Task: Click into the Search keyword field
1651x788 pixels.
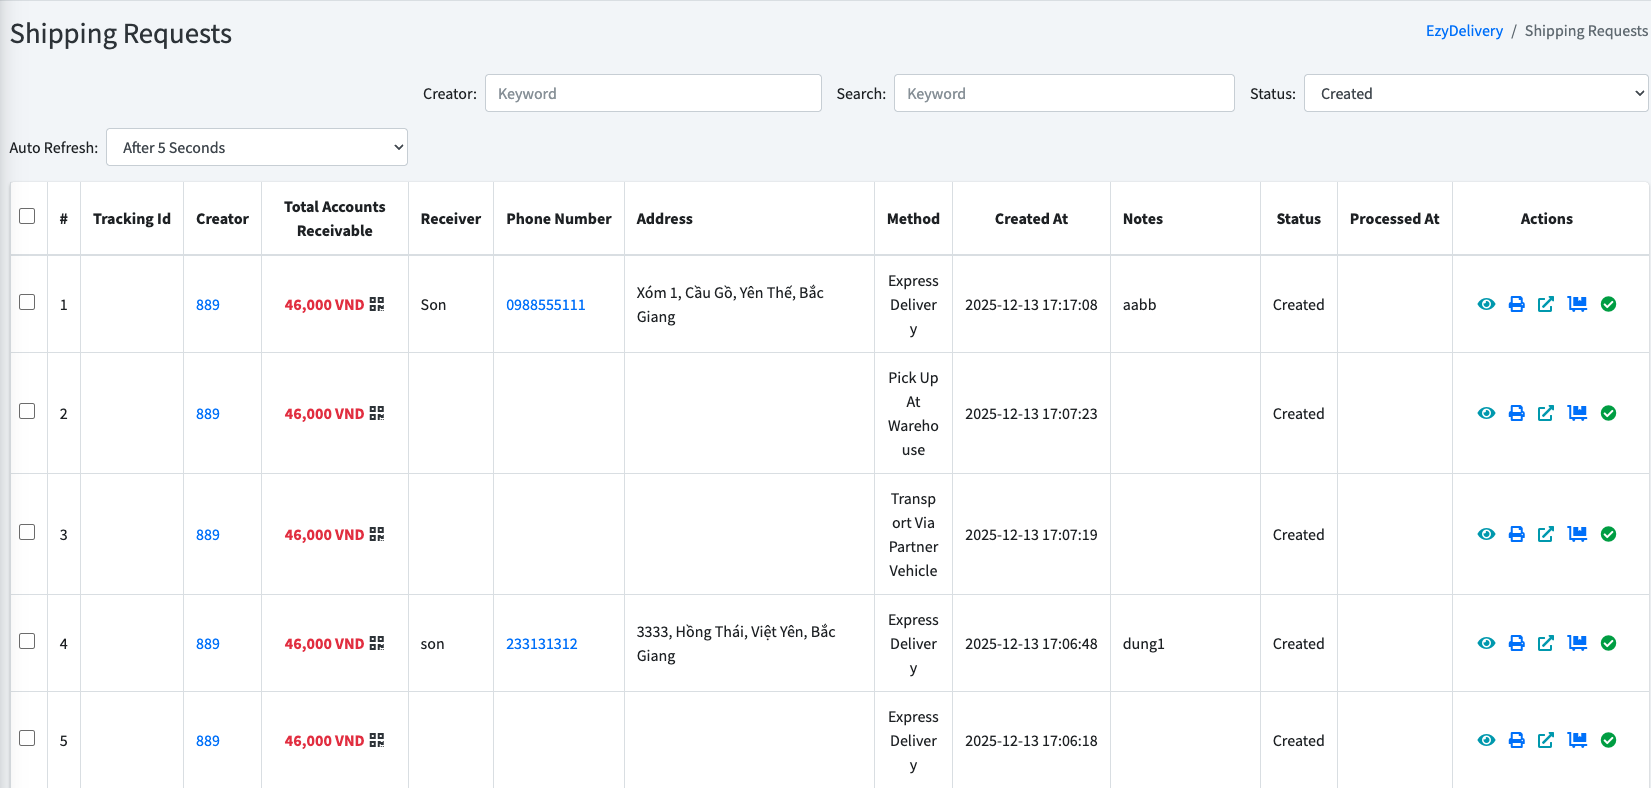Action: pyautogui.click(x=1064, y=93)
